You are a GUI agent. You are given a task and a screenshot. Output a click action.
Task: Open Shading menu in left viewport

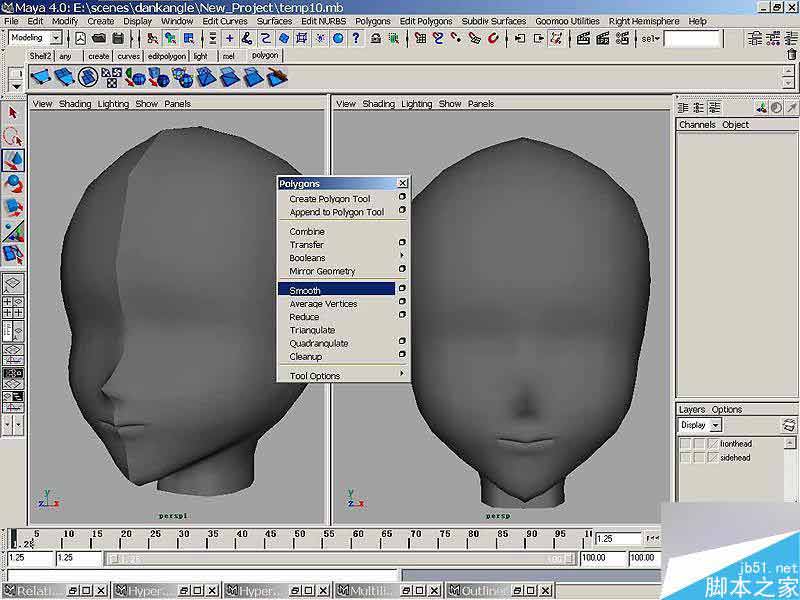pos(75,104)
